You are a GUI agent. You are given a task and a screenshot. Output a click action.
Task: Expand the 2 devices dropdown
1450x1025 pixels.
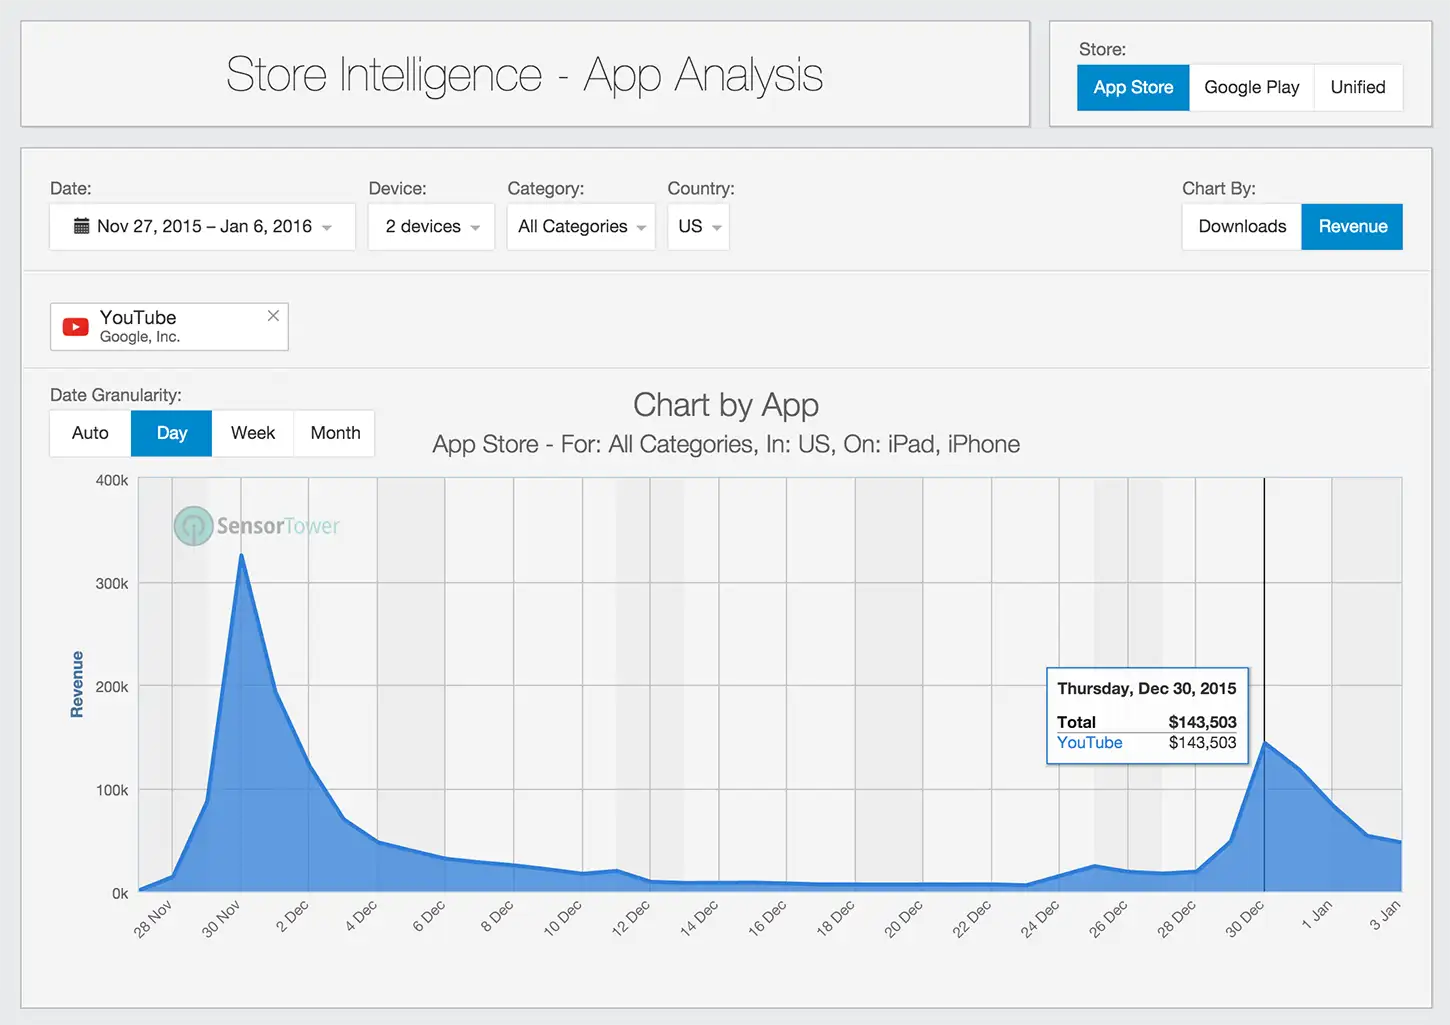click(431, 226)
